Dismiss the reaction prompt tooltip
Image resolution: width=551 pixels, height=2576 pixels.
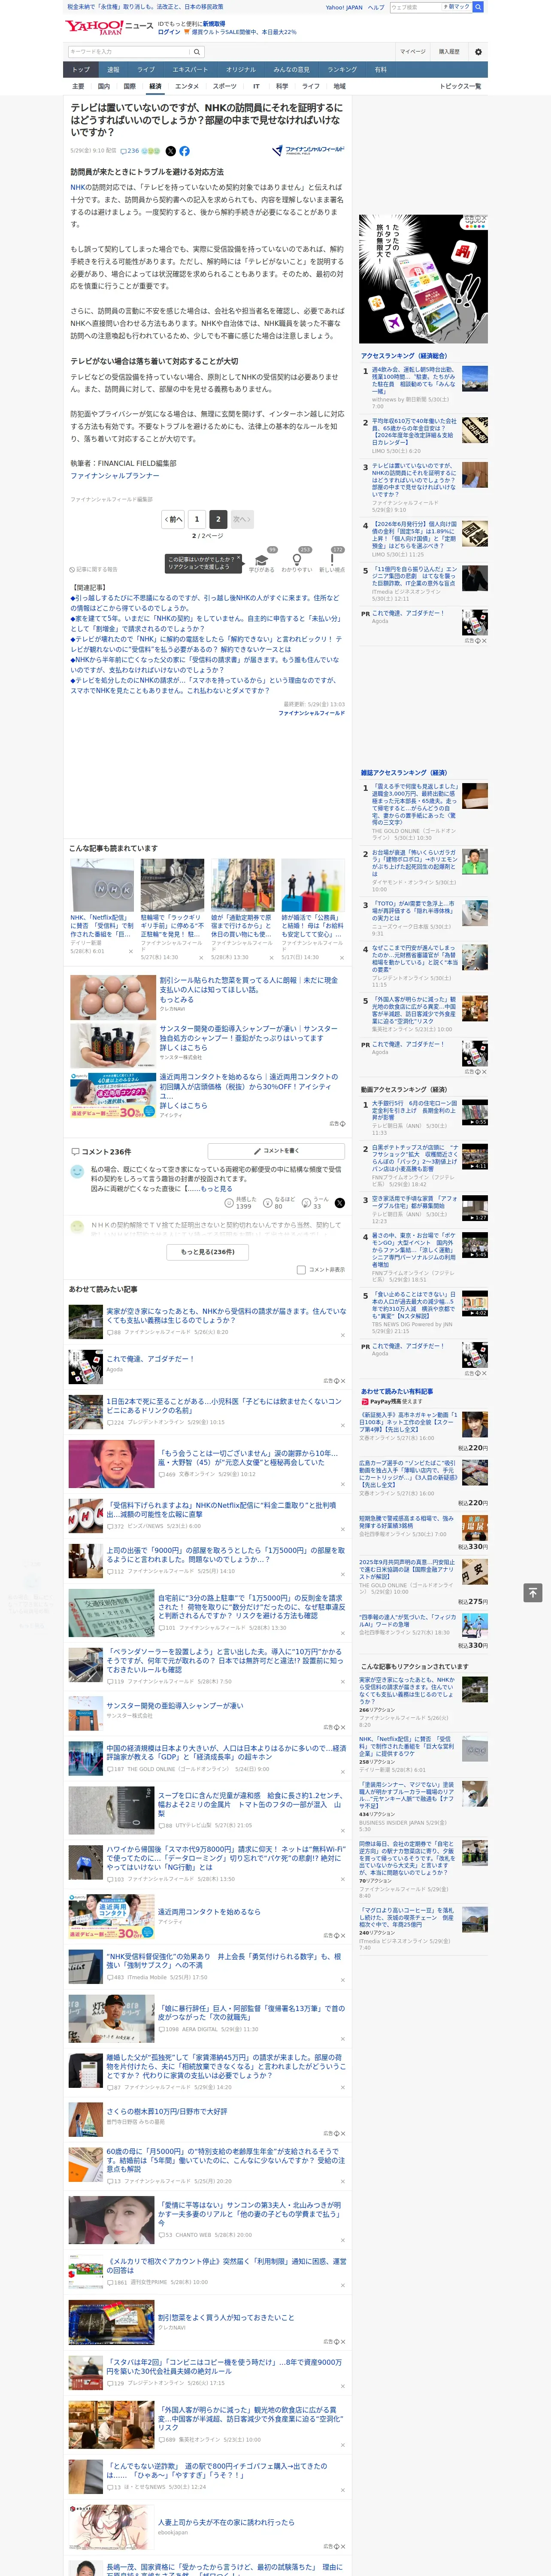238,559
